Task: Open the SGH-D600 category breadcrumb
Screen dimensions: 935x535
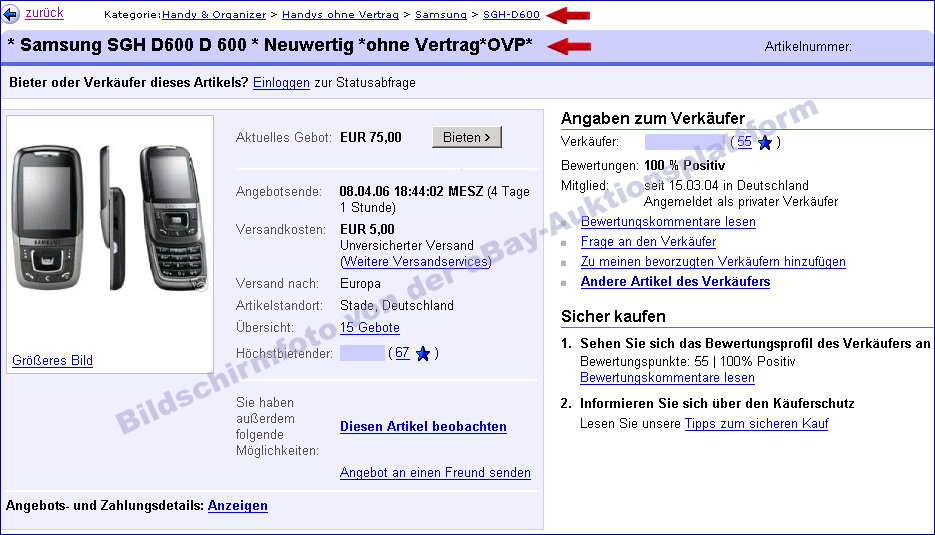Action: tap(511, 14)
